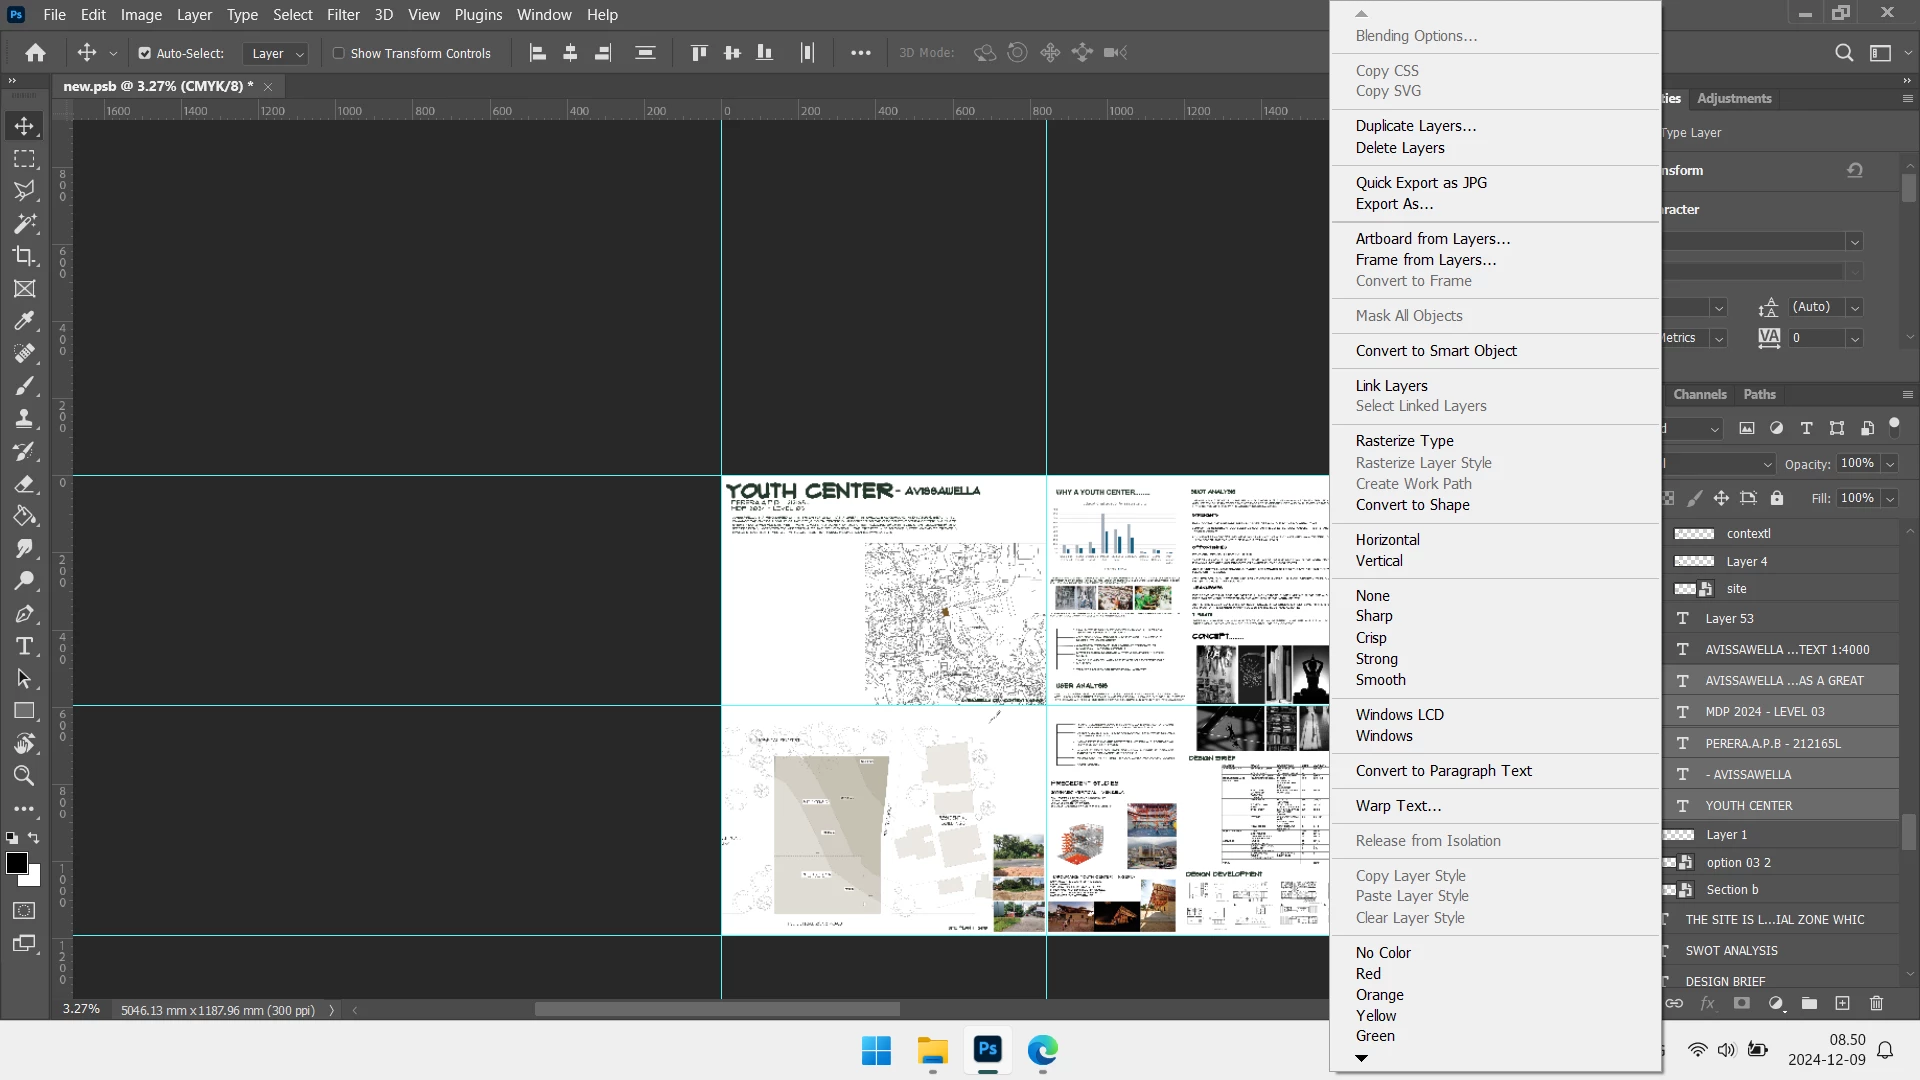Click the delete layer trash icon
Viewport: 1920px width, 1080px height.
pyautogui.click(x=1876, y=1003)
